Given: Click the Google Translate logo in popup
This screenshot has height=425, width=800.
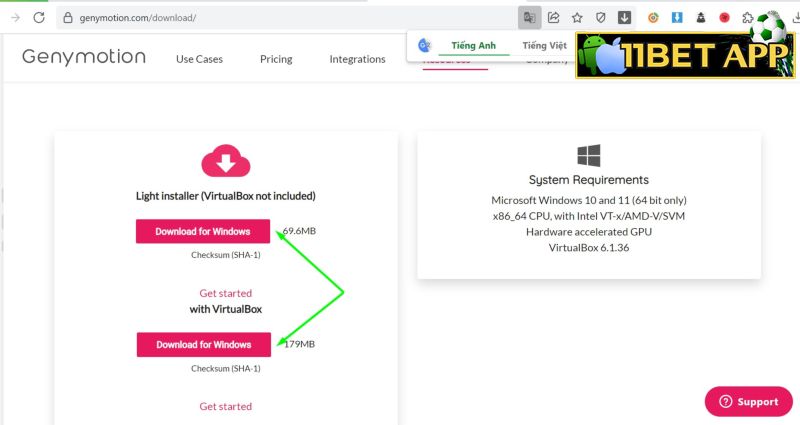Looking at the screenshot, I should (424, 45).
